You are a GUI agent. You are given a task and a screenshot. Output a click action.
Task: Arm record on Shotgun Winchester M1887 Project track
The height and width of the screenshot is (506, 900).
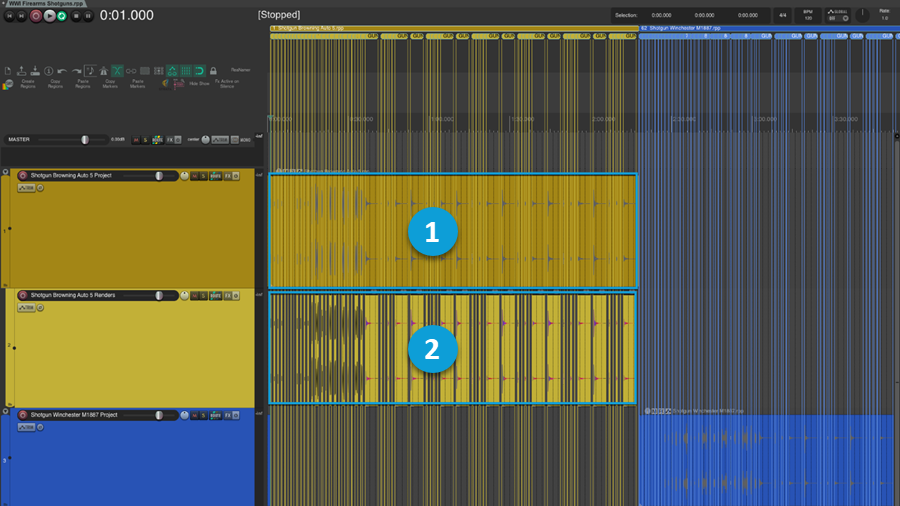click(23, 414)
